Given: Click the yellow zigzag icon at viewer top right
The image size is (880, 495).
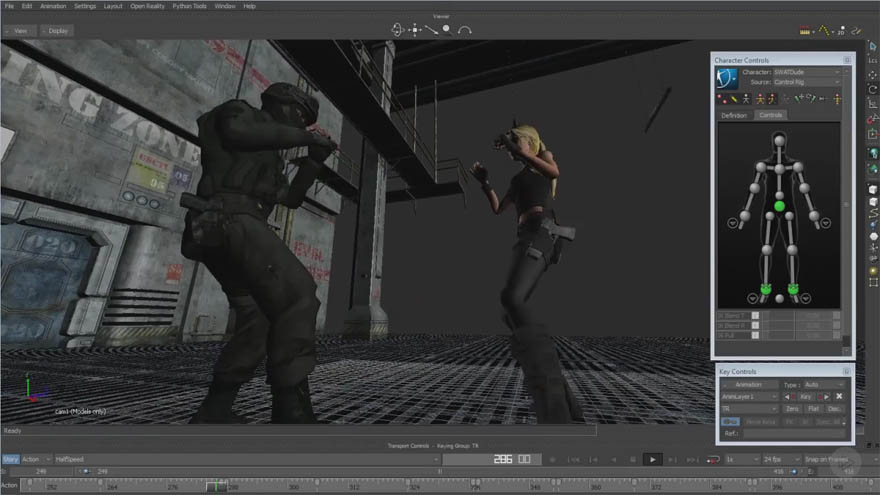Looking at the screenshot, I should [823, 30].
